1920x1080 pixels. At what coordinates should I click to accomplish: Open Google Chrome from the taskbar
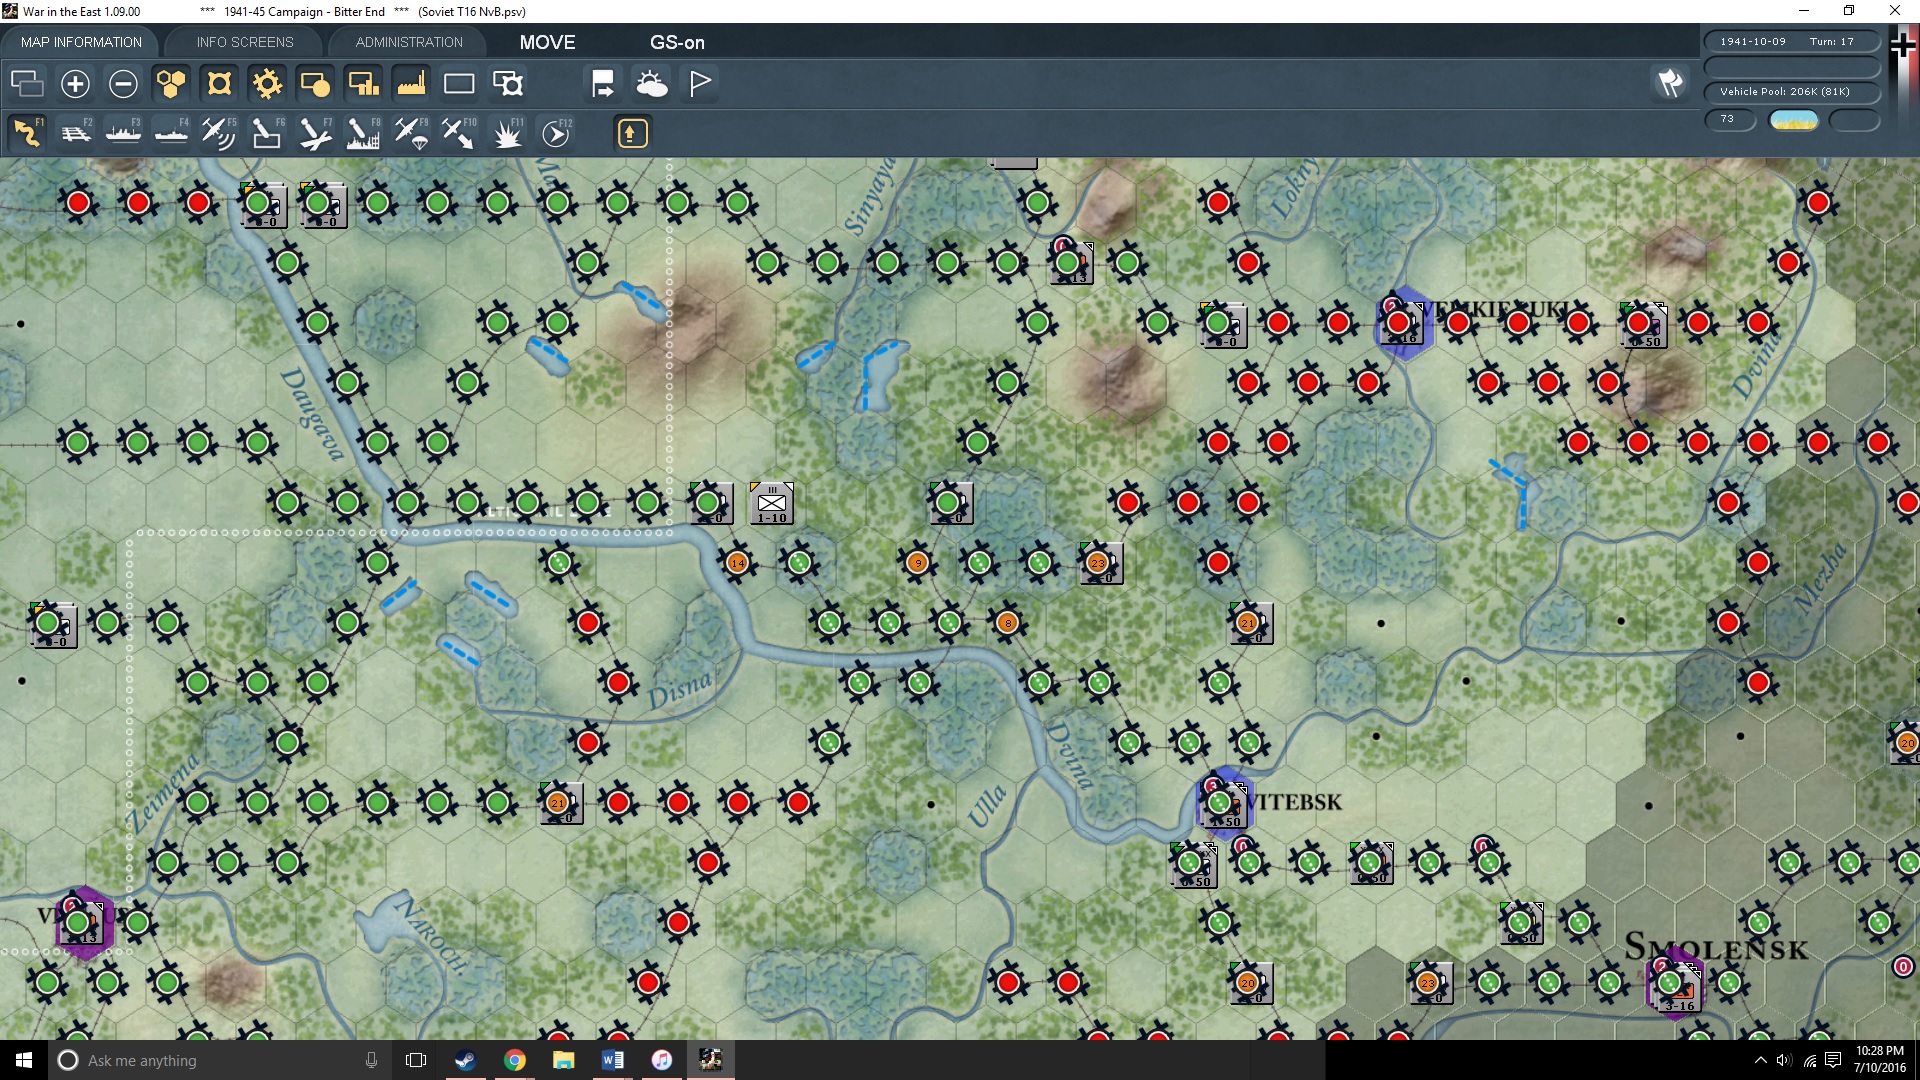pyautogui.click(x=514, y=1060)
